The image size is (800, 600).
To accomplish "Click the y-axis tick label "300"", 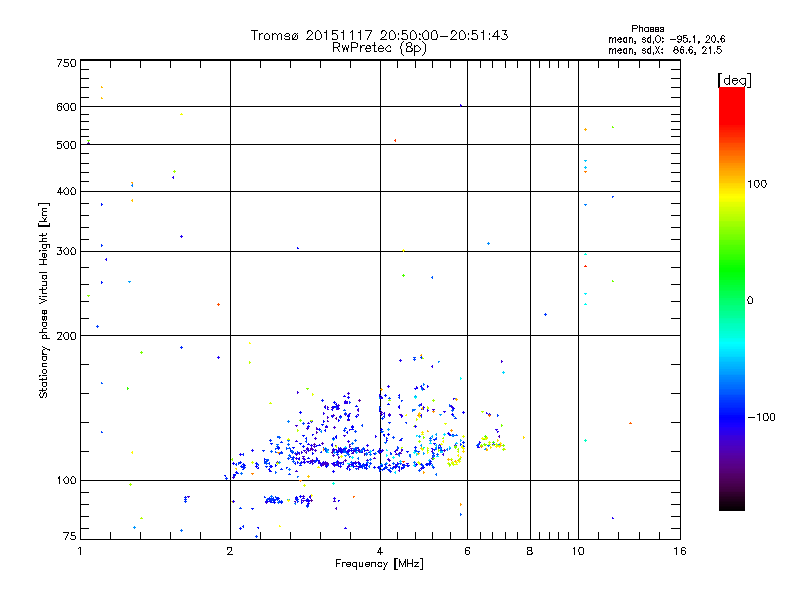I will [66, 252].
